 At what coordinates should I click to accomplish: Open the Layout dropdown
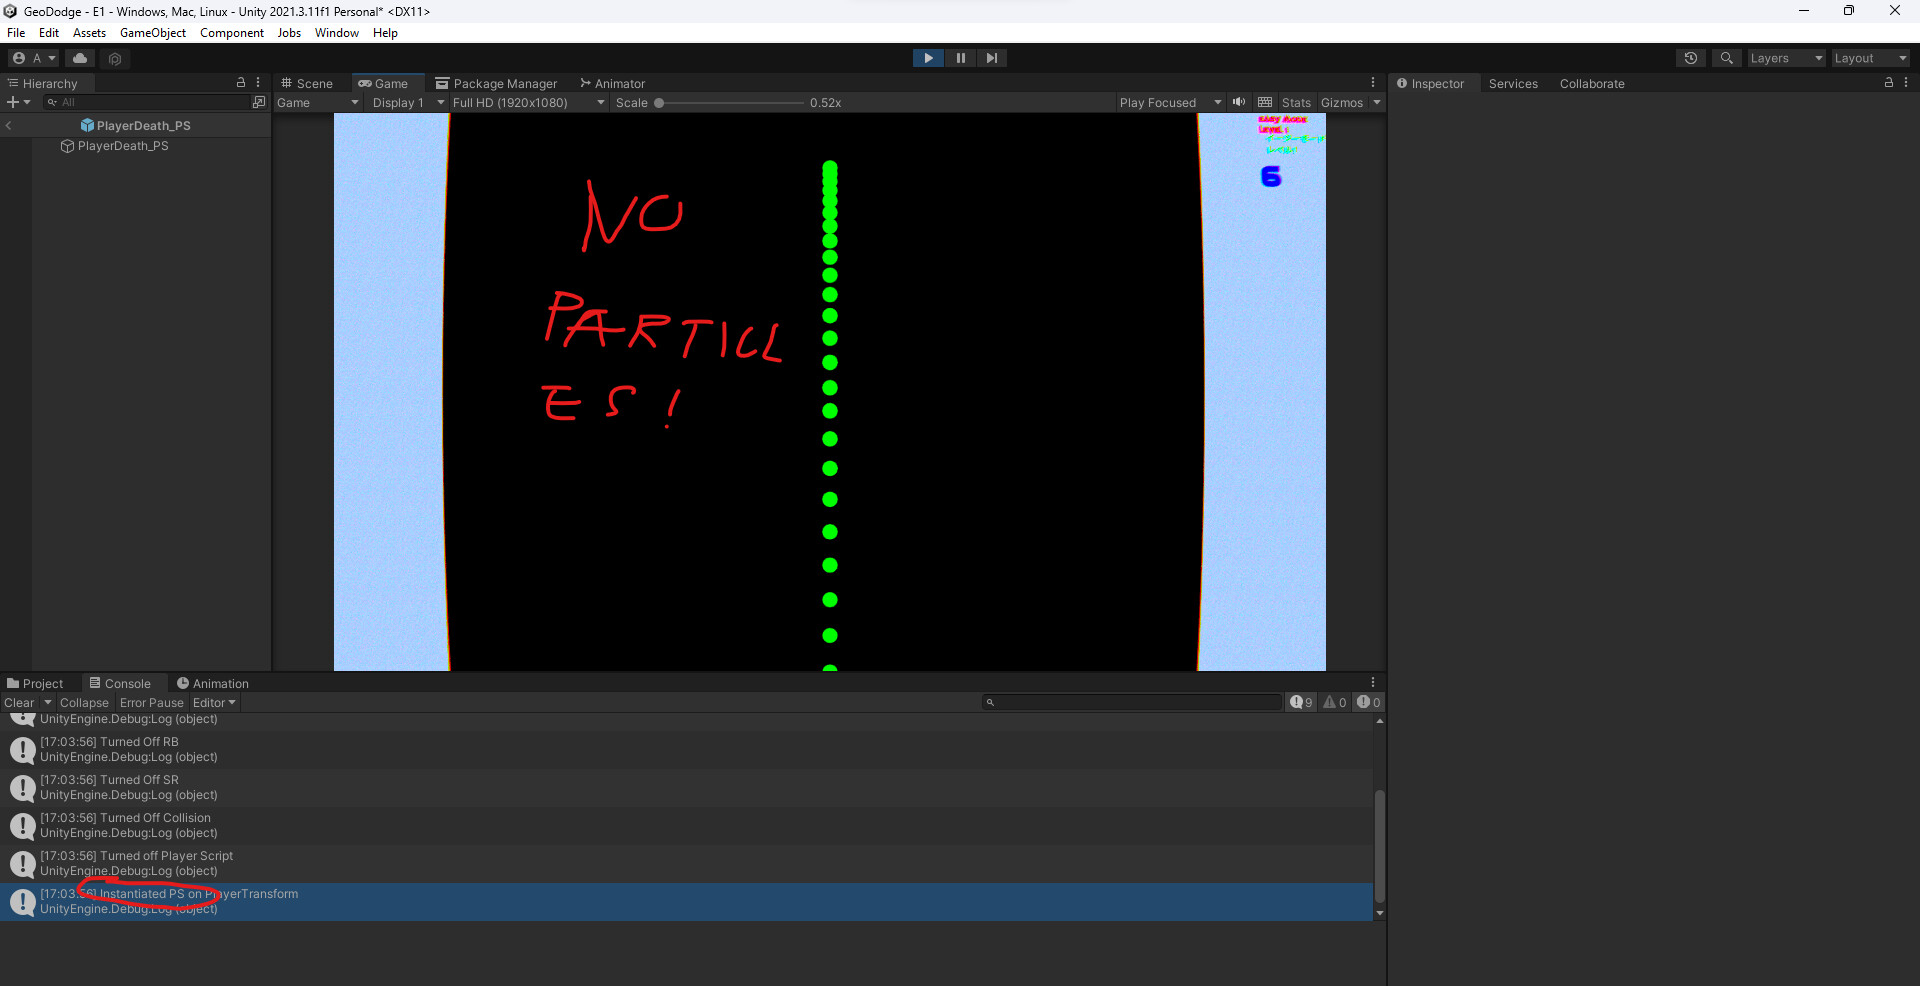tap(1868, 58)
